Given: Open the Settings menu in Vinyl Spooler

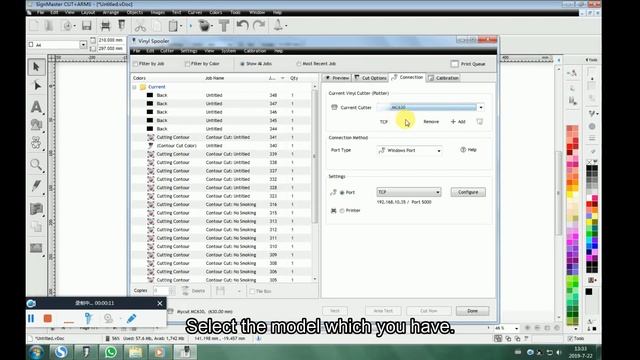Looking at the screenshot, I should click(x=189, y=51).
